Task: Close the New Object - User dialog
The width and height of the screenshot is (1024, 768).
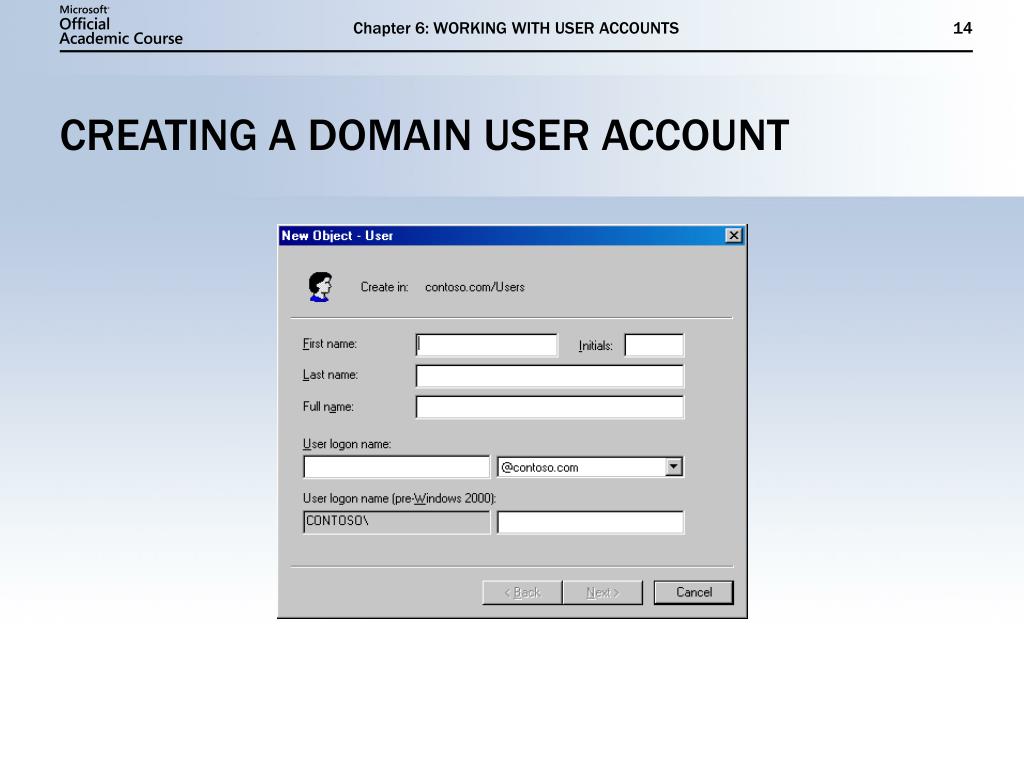Action: point(733,236)
